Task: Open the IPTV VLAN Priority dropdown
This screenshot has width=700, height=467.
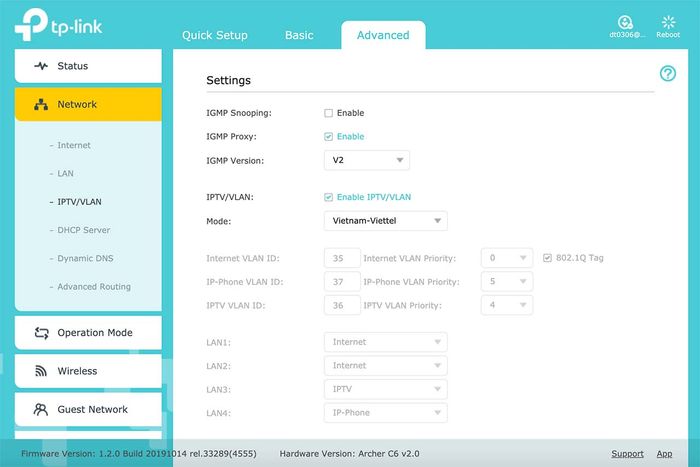Action: tap(507, 305)
